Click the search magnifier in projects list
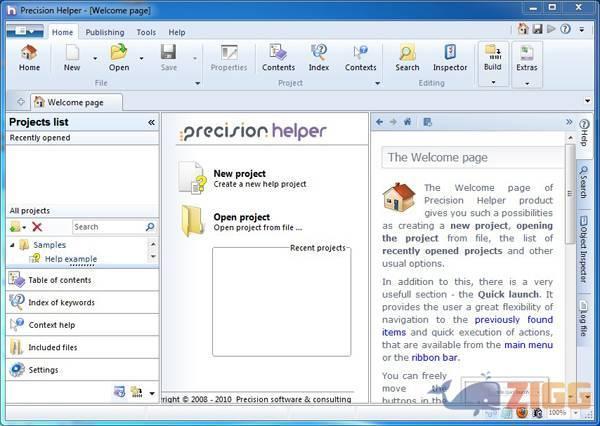The height and width of the screenshot is (426, 600). click(x=150, y=227)
